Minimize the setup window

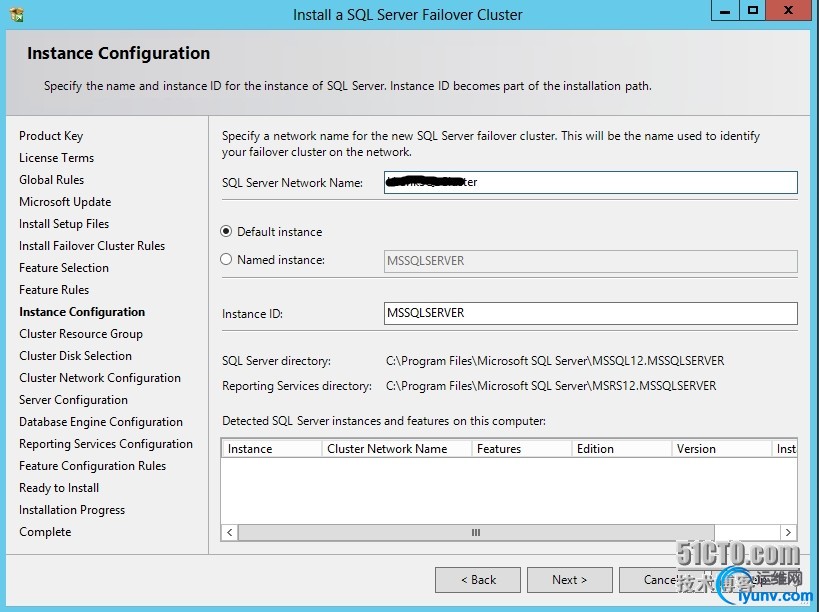(725, 10)
